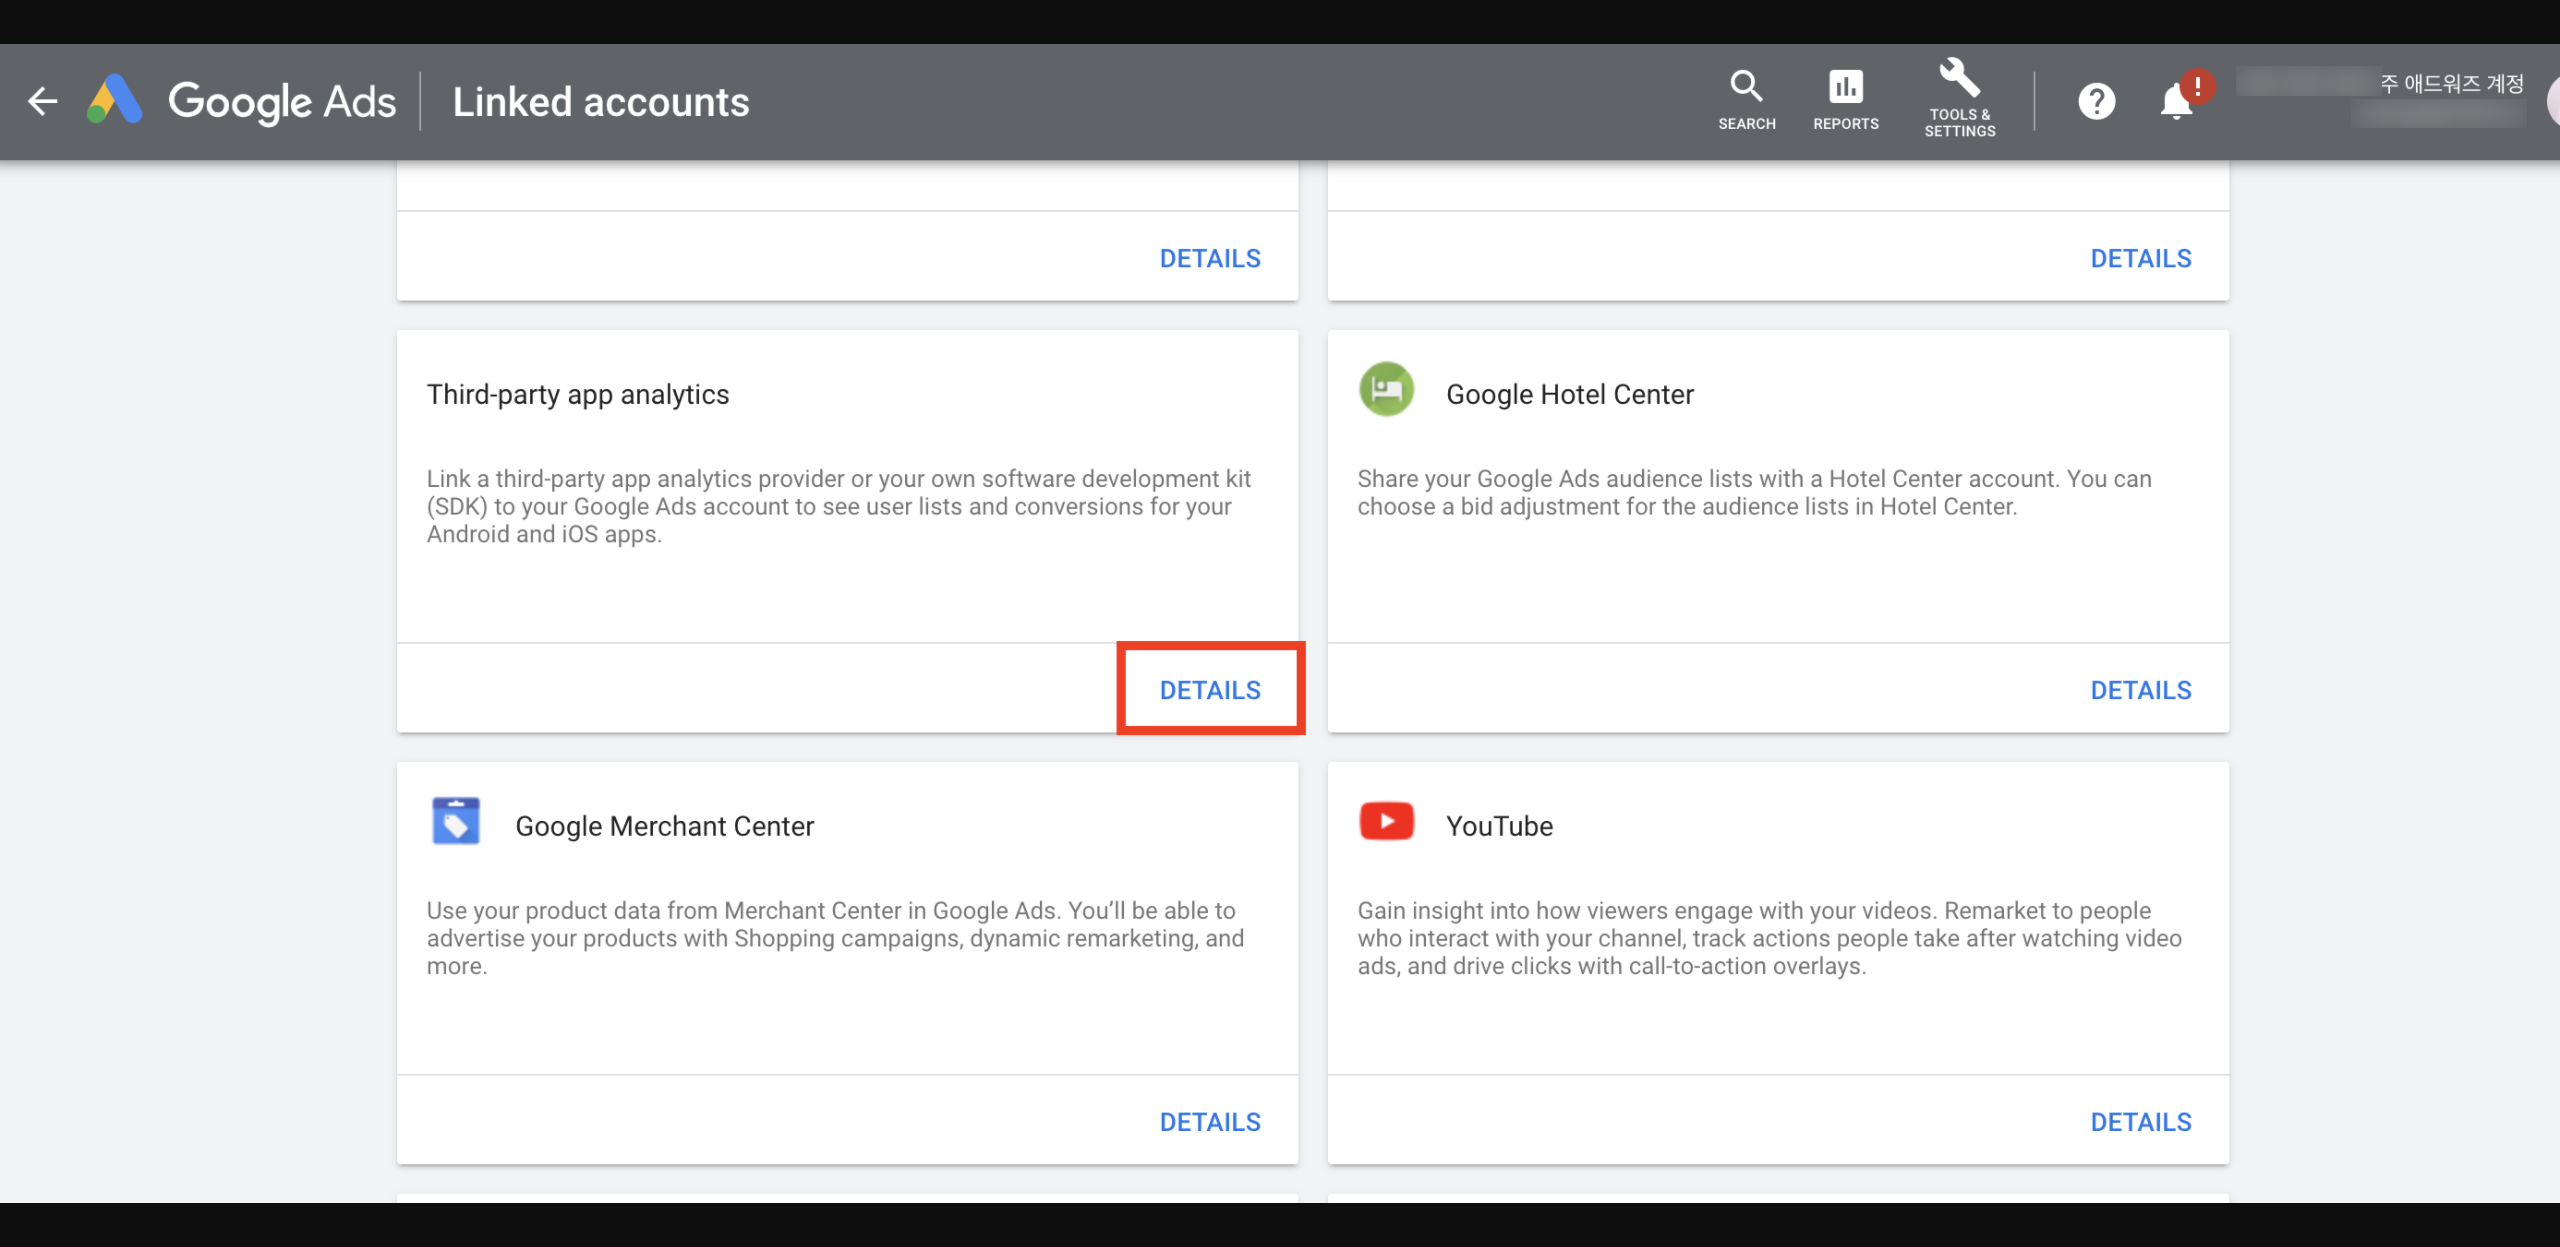Click the Google Merchant Center price-tag icon

[x=455, y=822]
